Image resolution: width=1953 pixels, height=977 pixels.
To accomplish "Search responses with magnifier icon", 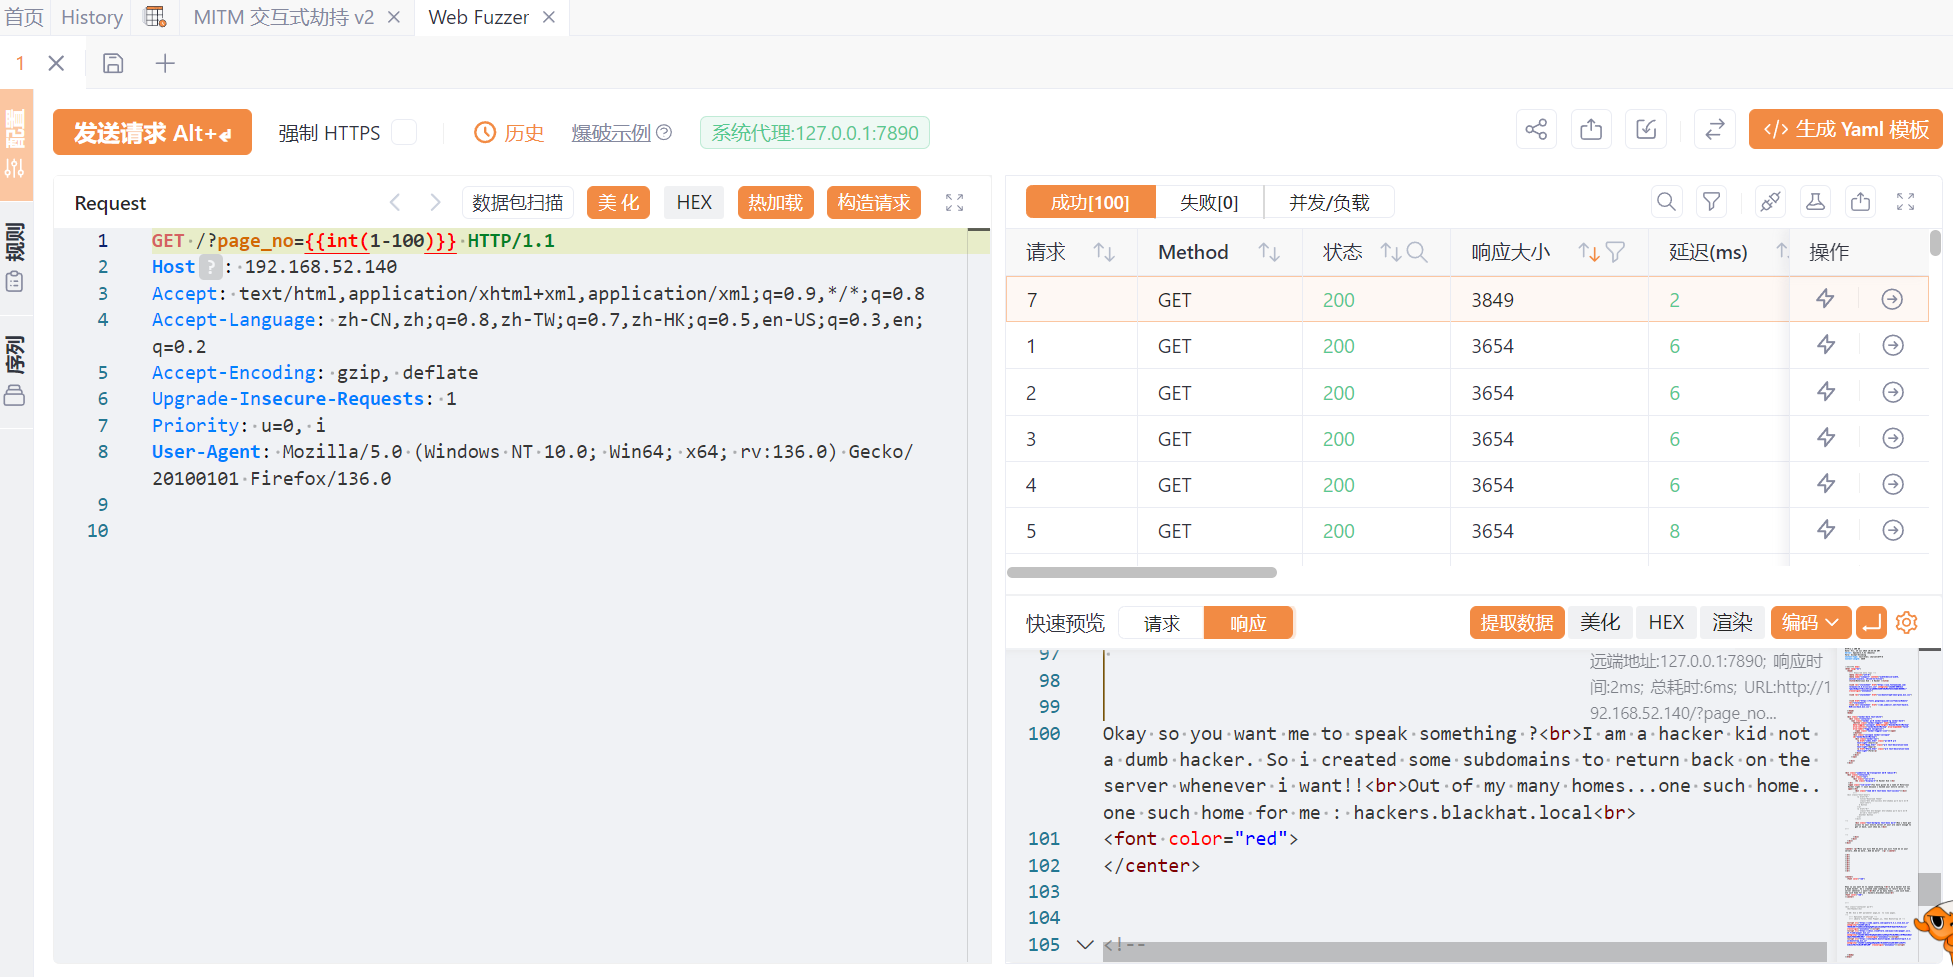I will tap(1666, 202).
